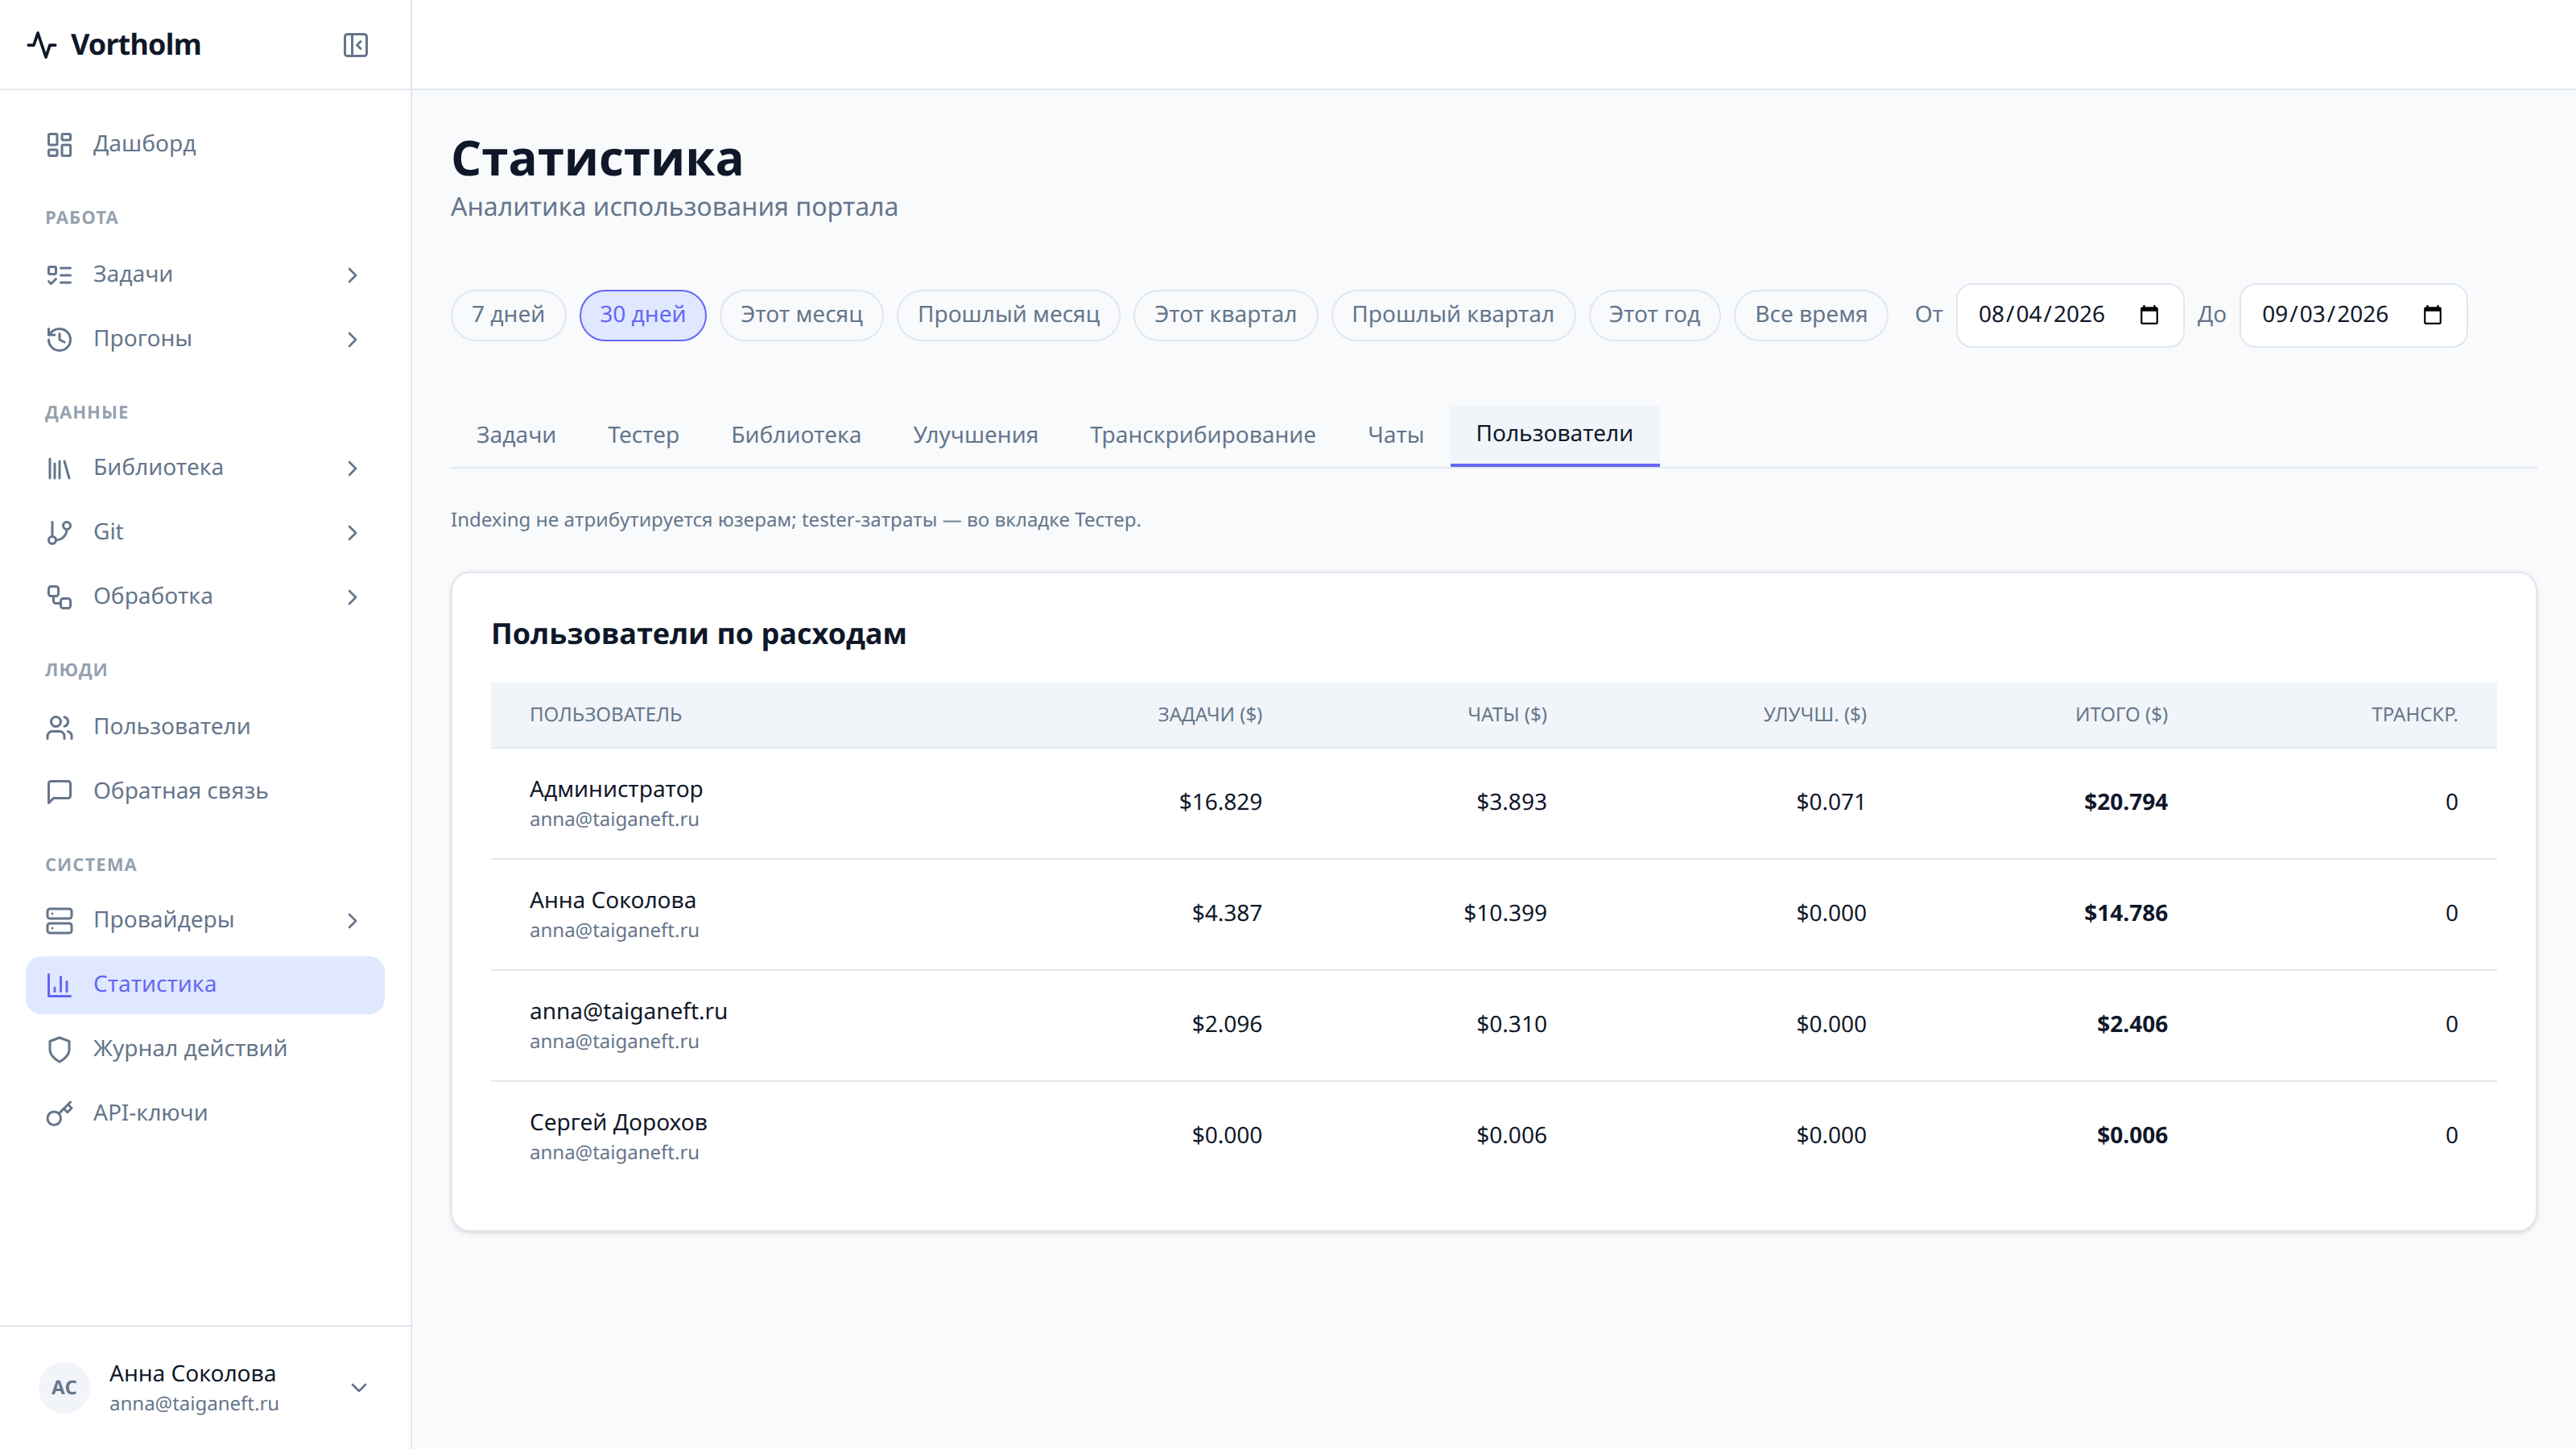This screenshot has width=2576, height=1449.
Task: Switch to the Тестер tab
Action: [x=643, y=435]
